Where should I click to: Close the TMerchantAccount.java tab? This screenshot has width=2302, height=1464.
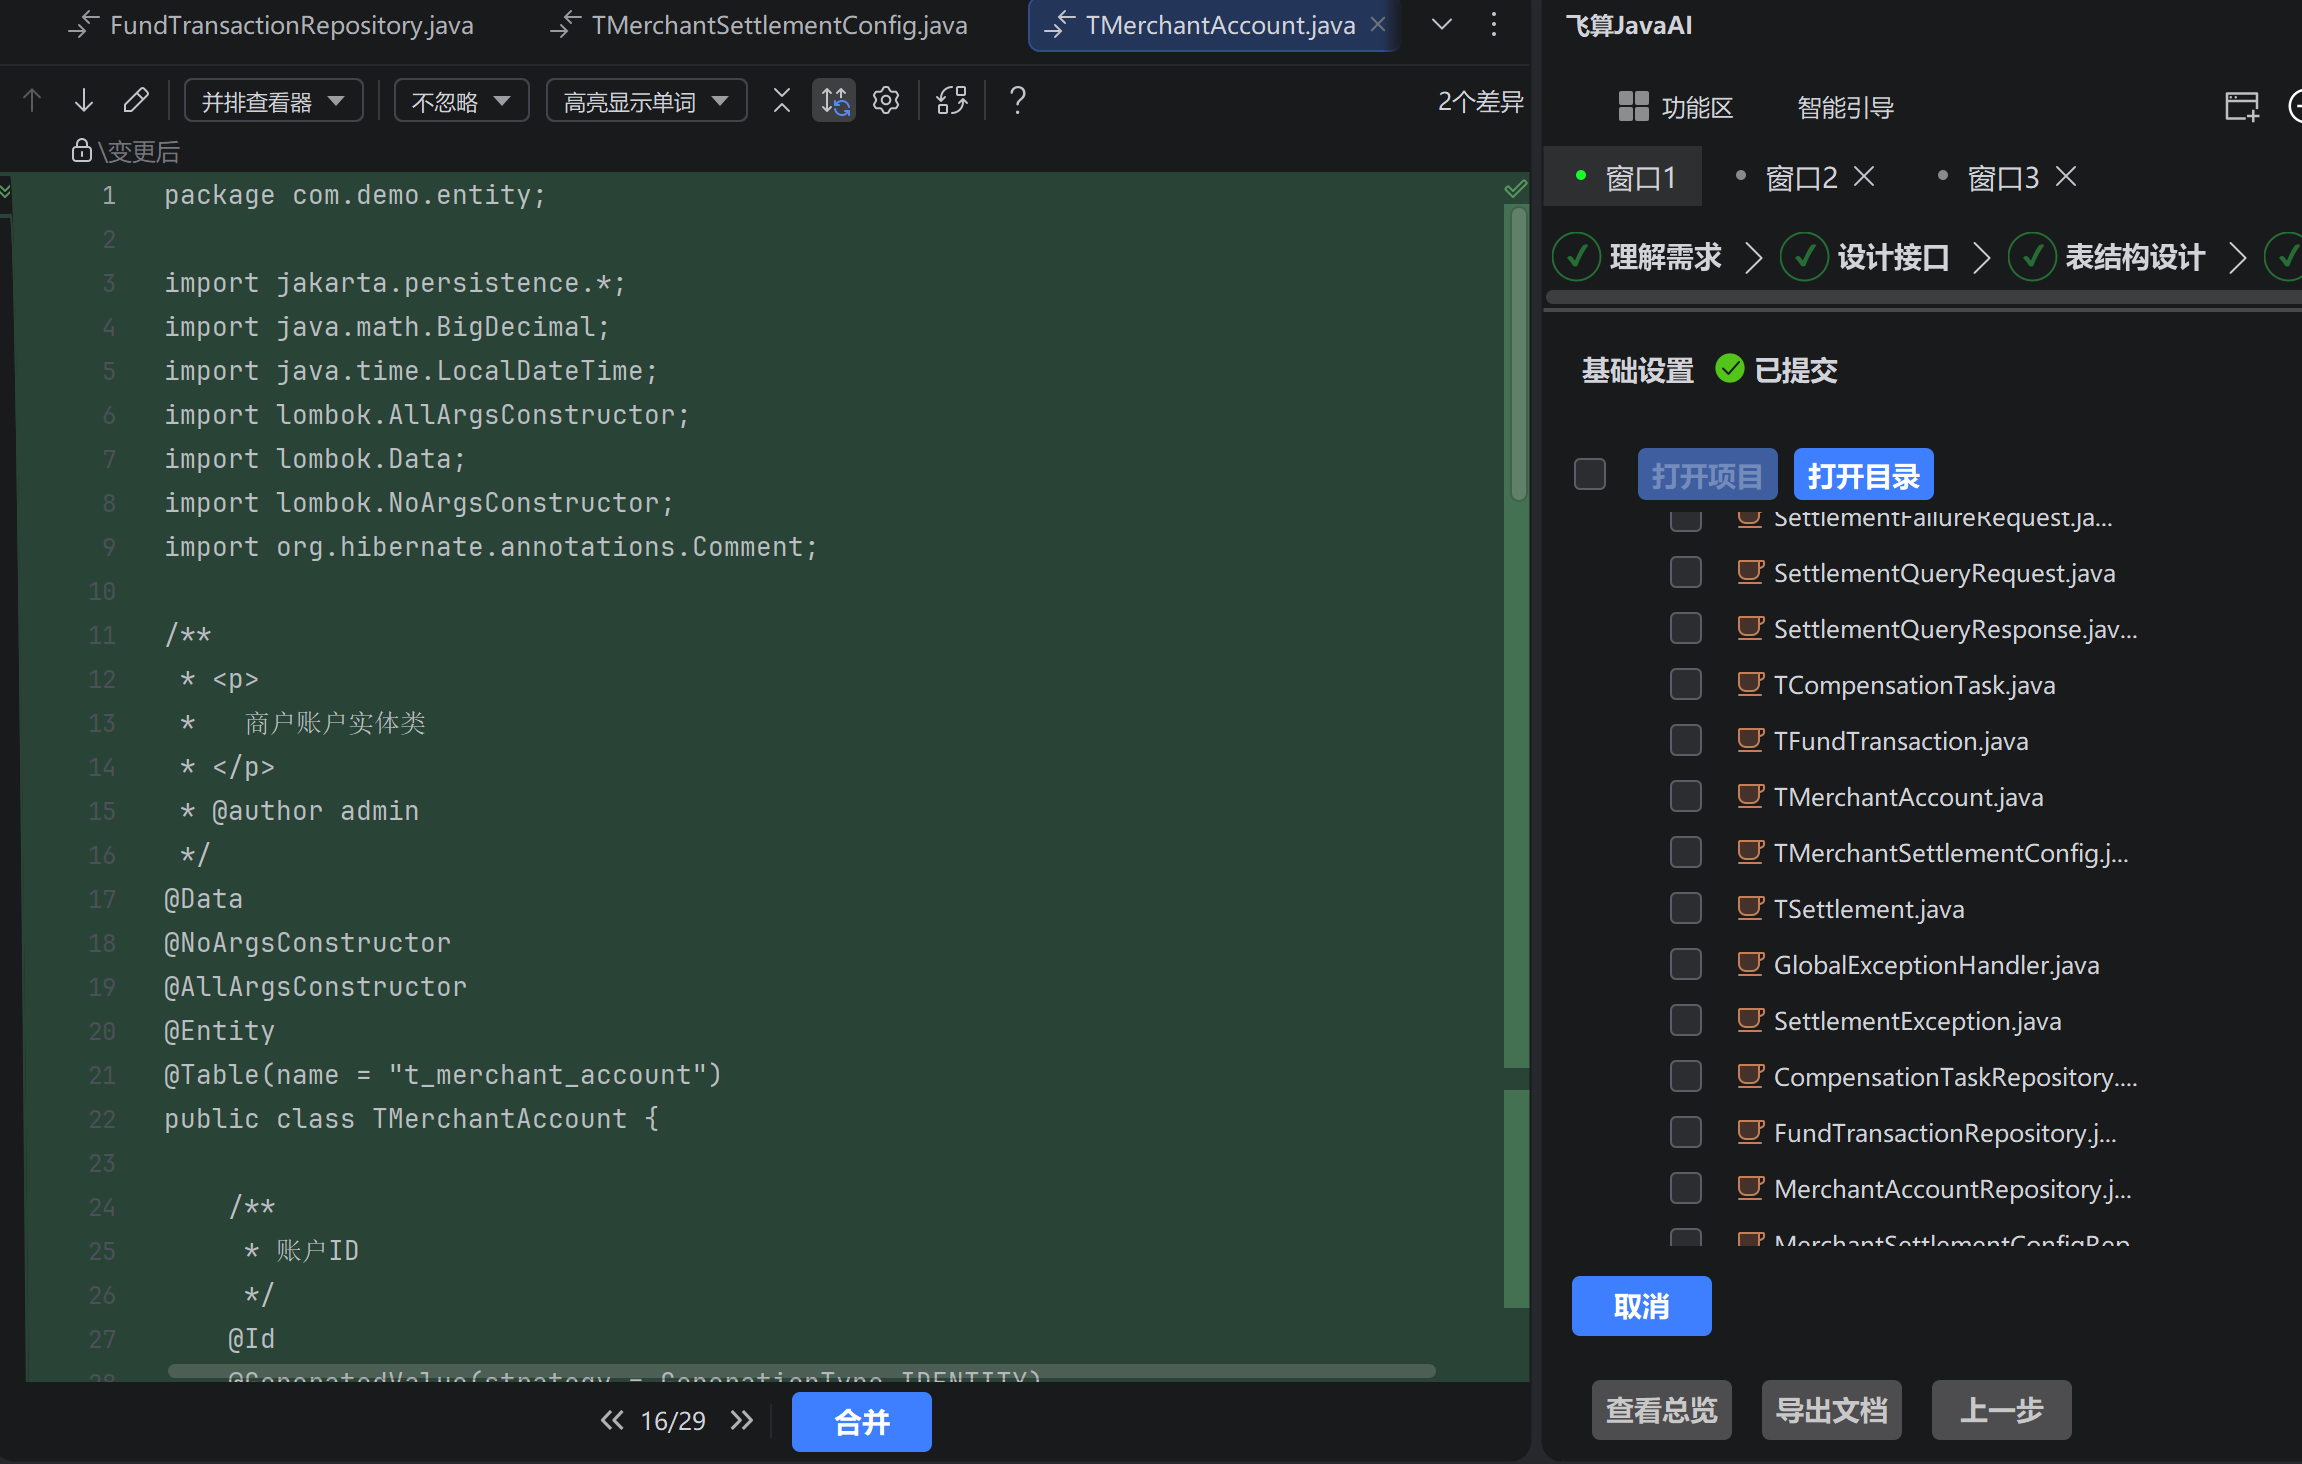pos(1378,24)
